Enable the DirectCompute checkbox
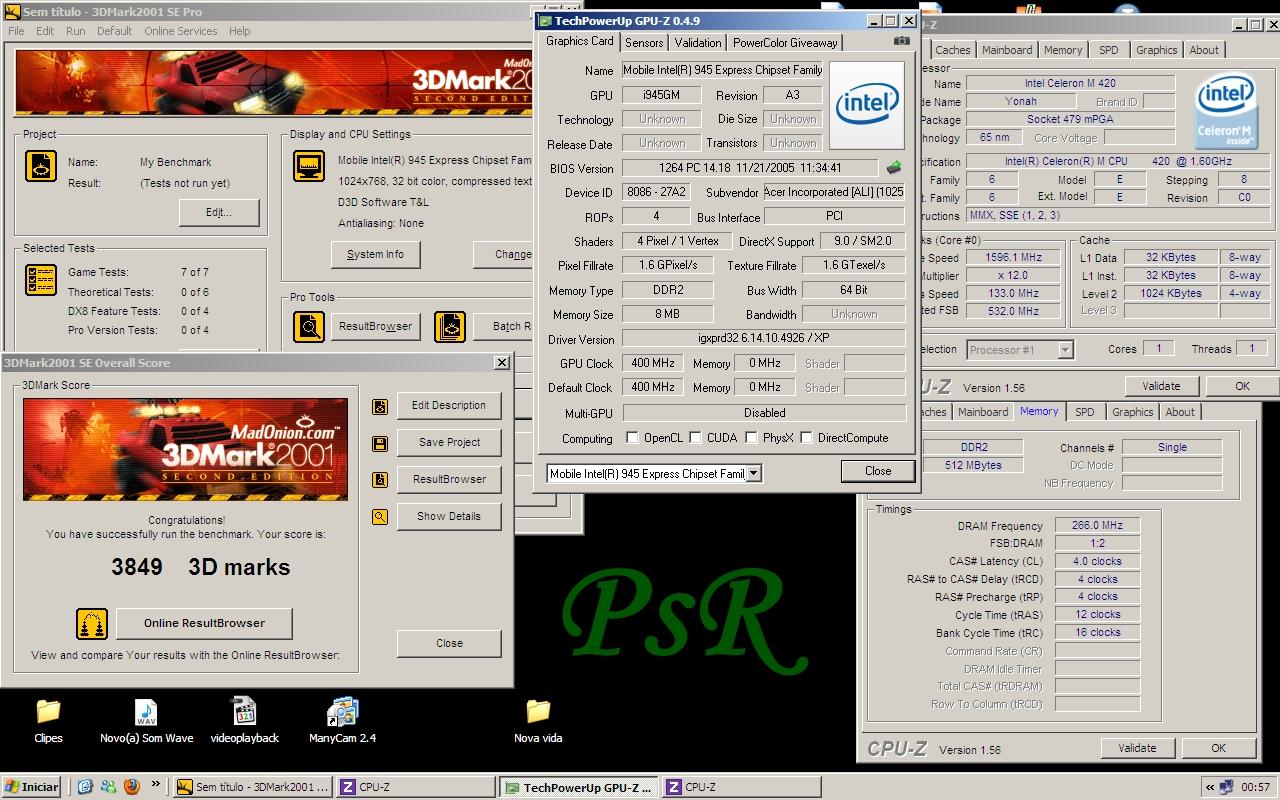 click(x=806, y=438)
